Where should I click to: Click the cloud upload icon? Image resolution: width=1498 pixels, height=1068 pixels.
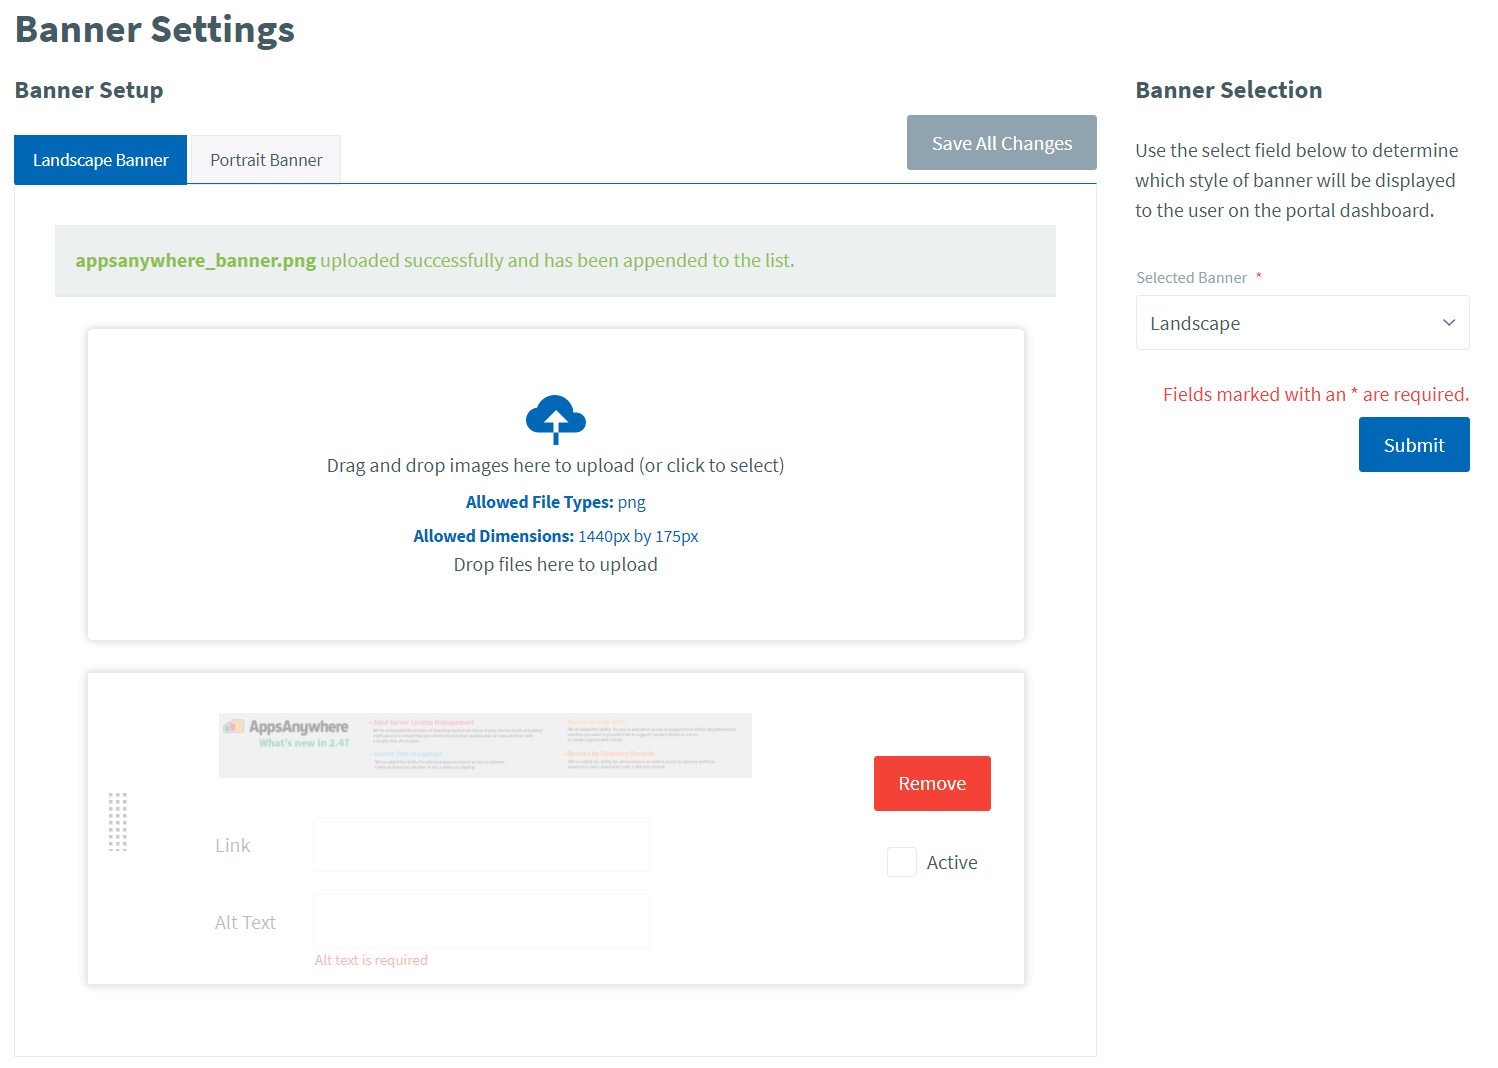point(555,419)
